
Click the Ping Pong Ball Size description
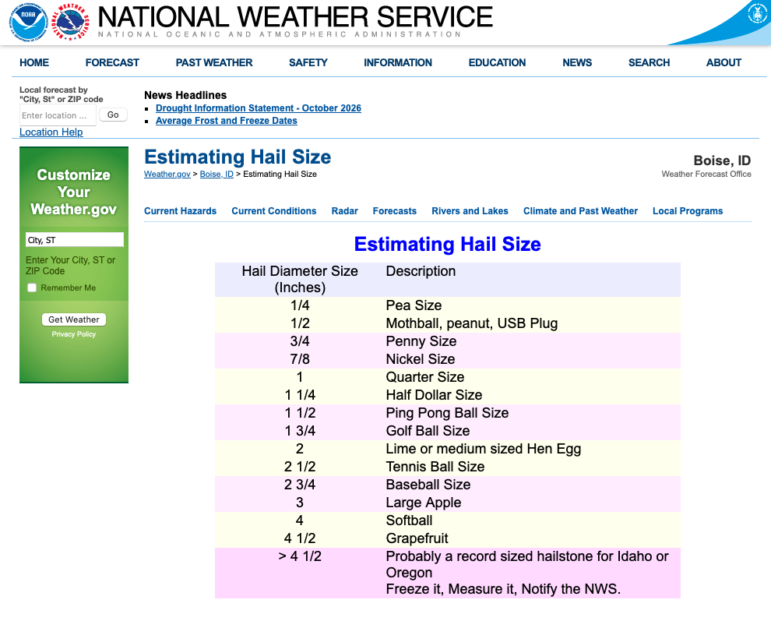pos(447,413)
